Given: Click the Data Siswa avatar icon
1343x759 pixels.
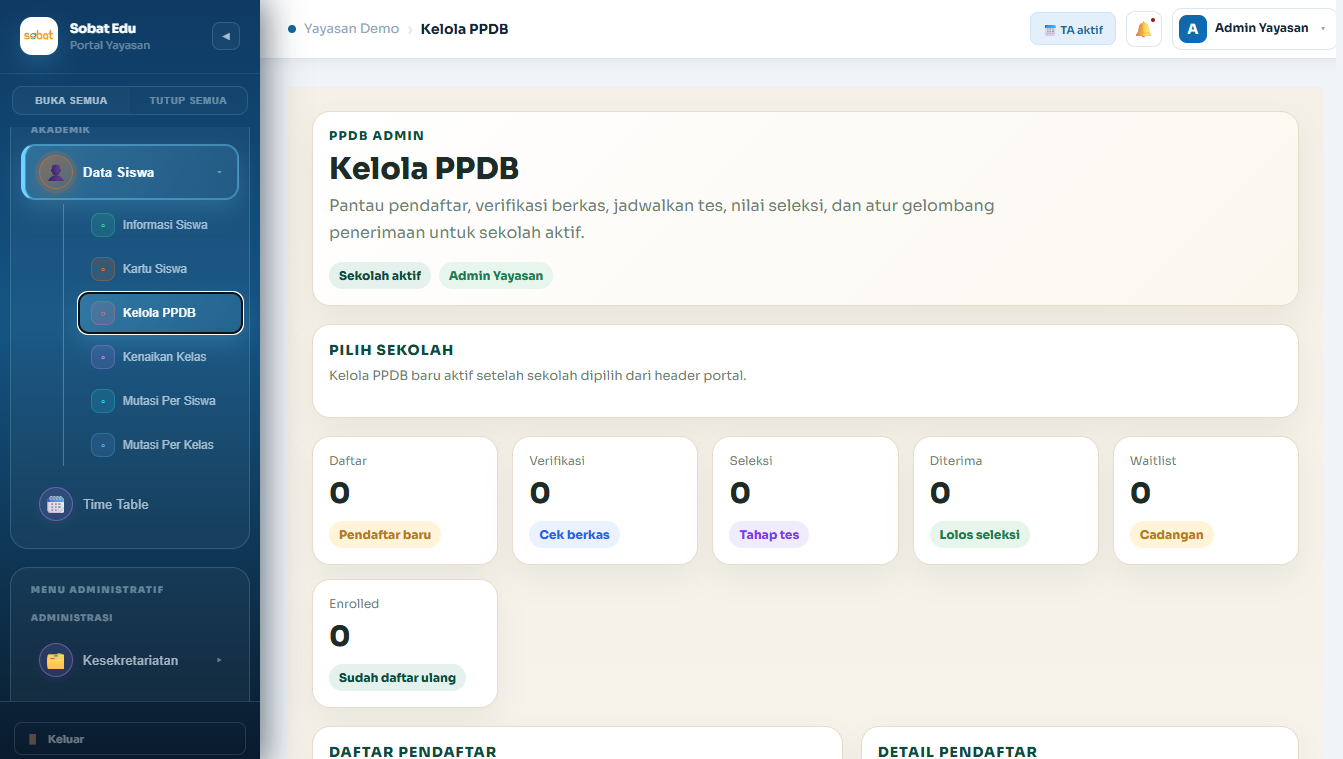Looking at the screenshot, I should pos(56,172).
